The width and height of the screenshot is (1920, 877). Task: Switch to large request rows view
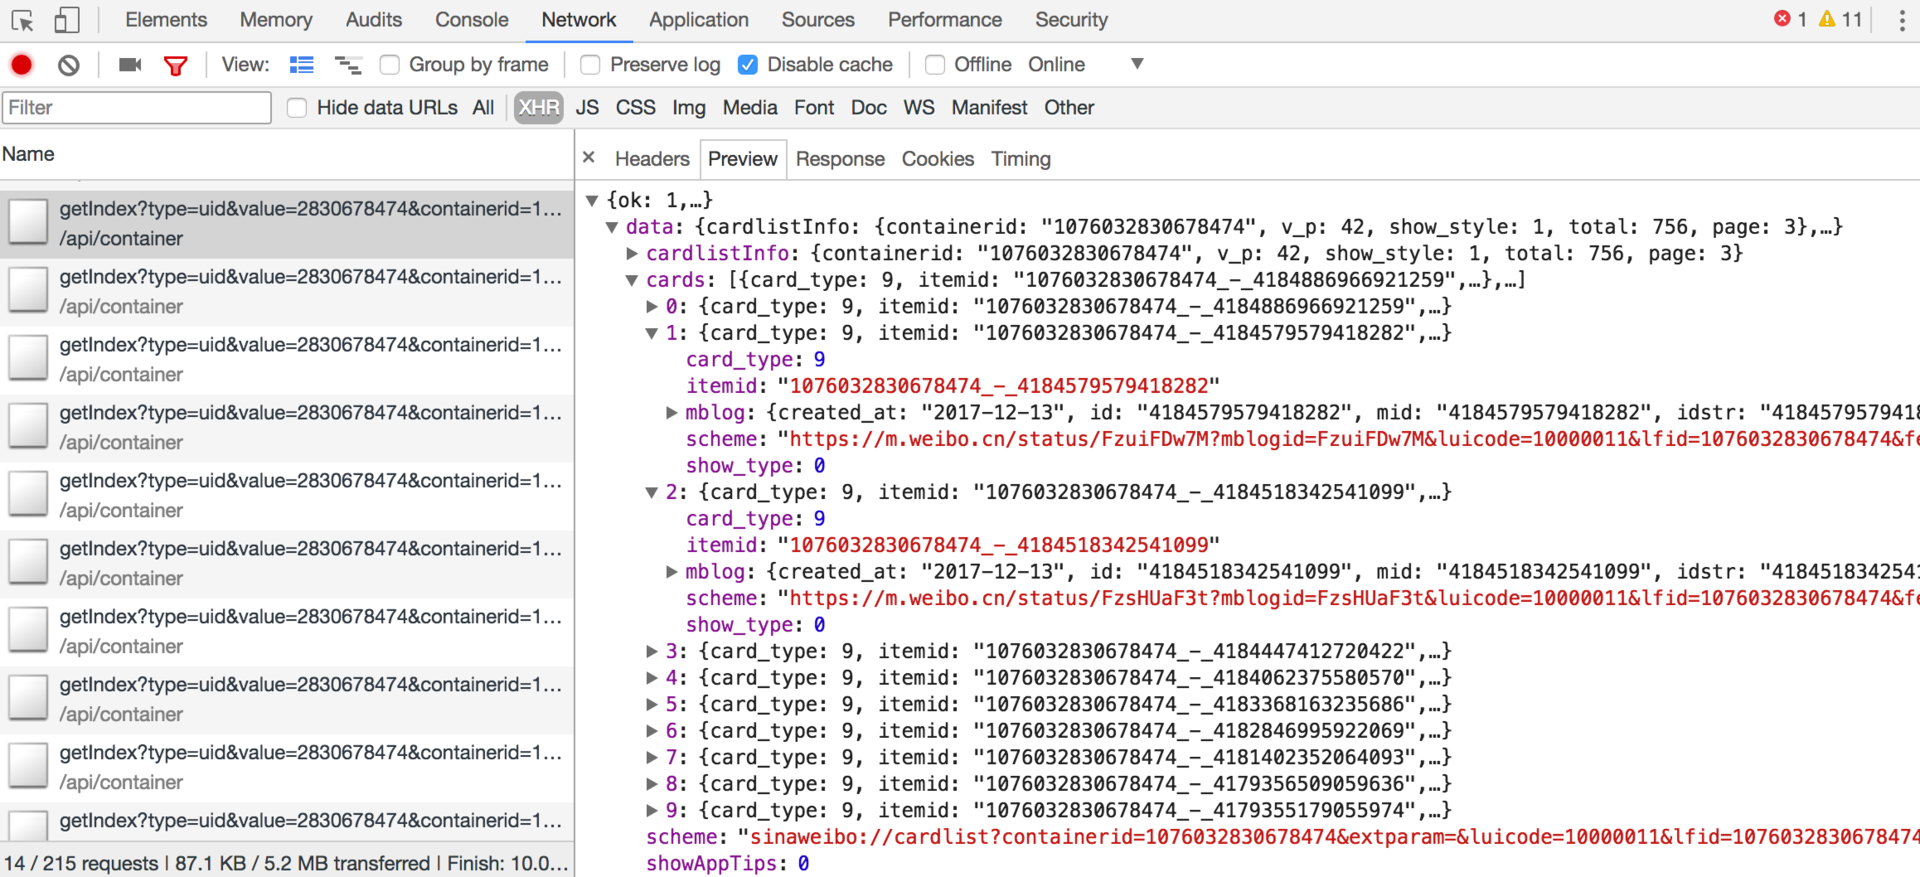[x=301, y=65]
